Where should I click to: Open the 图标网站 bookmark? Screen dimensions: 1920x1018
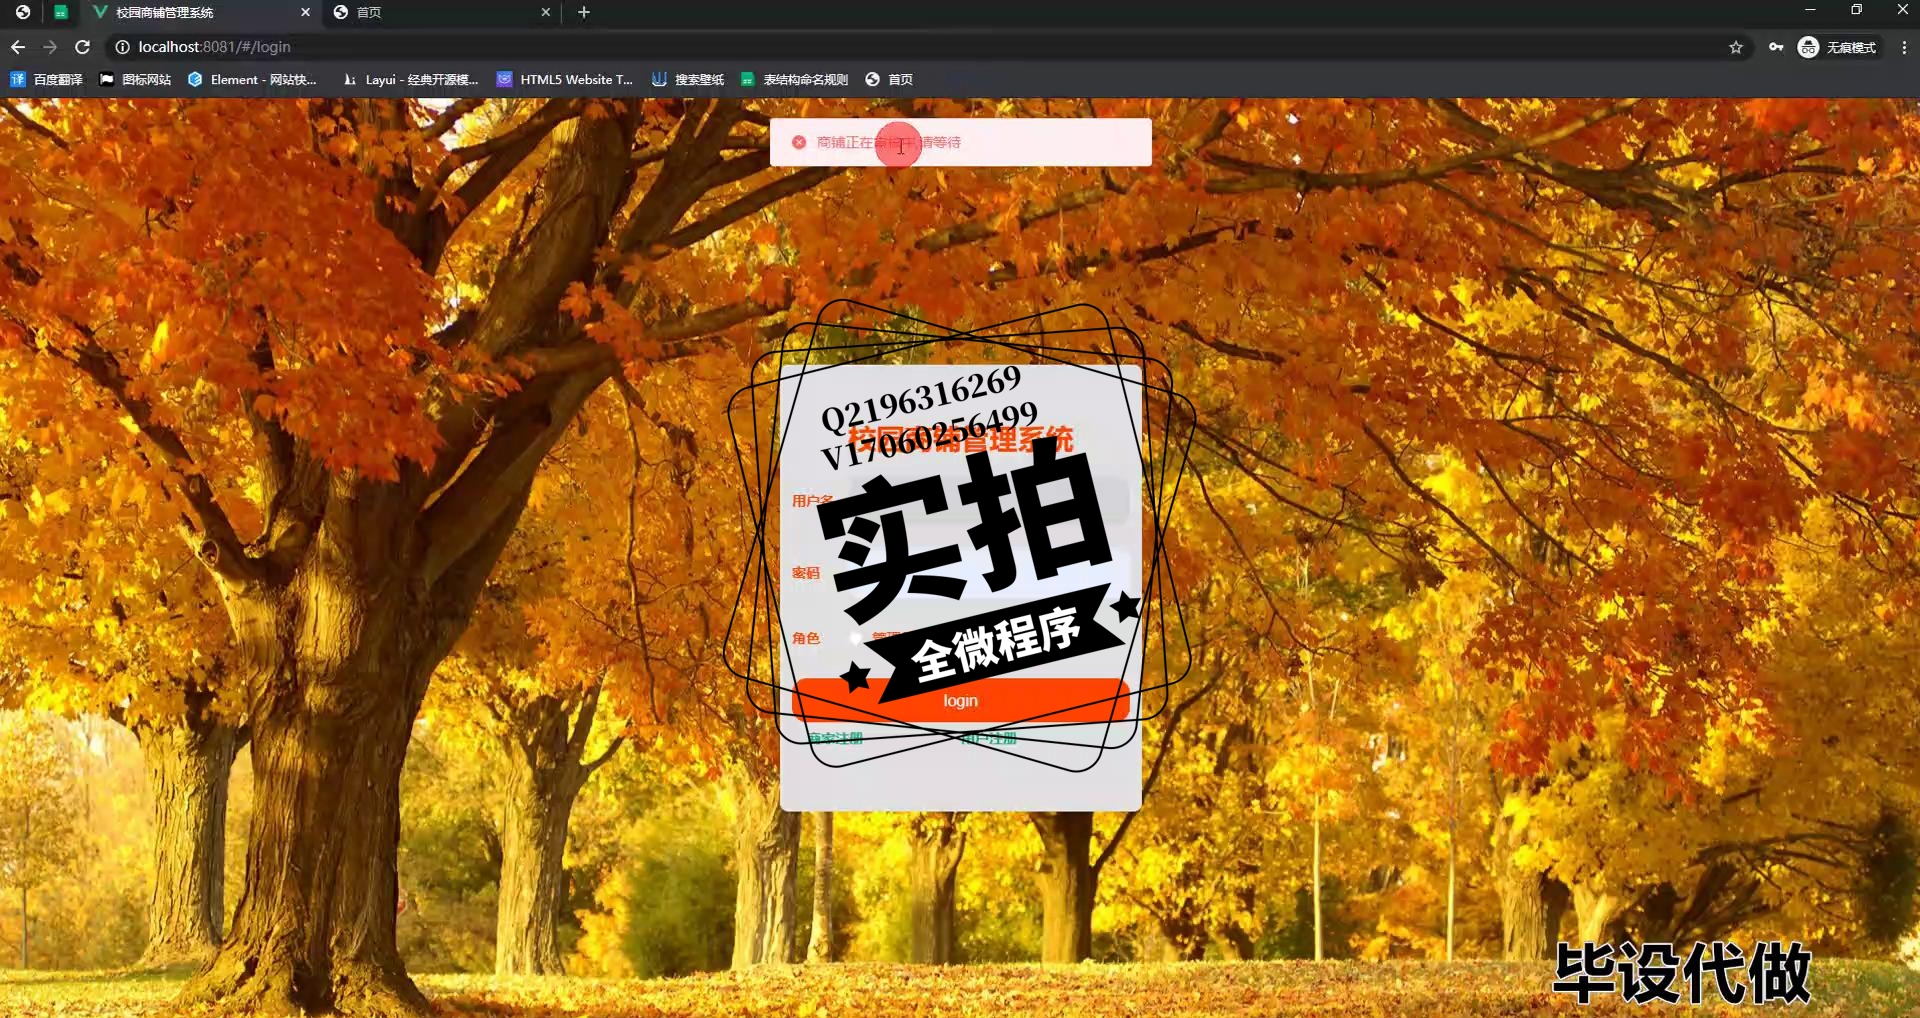(135, 79)
